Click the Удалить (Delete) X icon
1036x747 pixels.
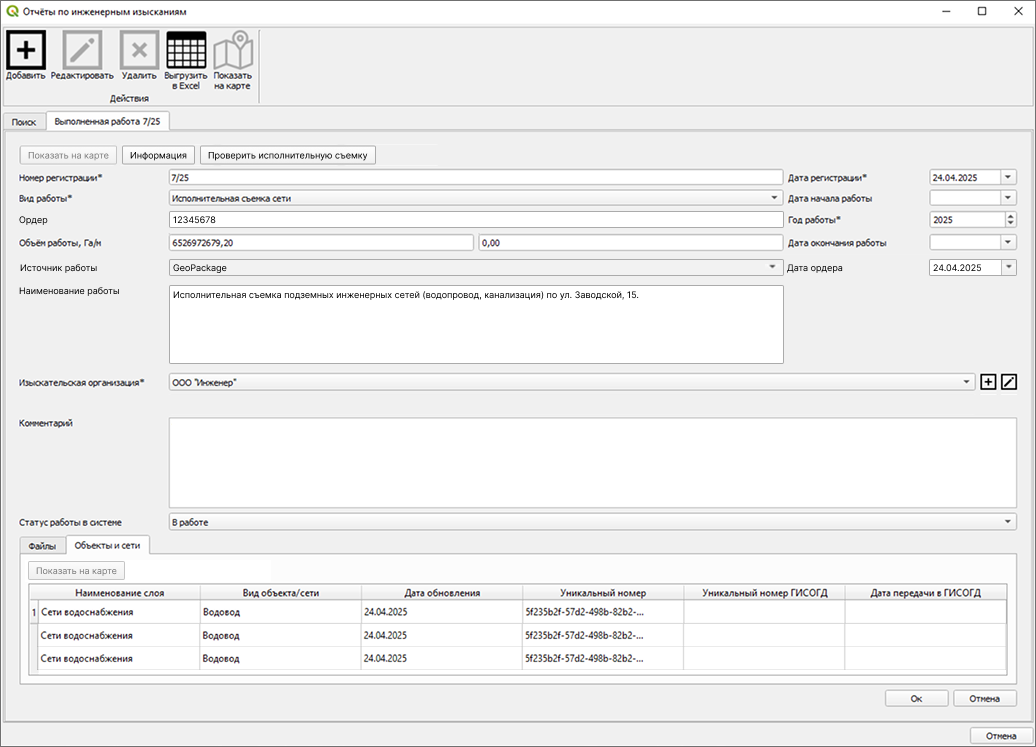pos(139,50)
